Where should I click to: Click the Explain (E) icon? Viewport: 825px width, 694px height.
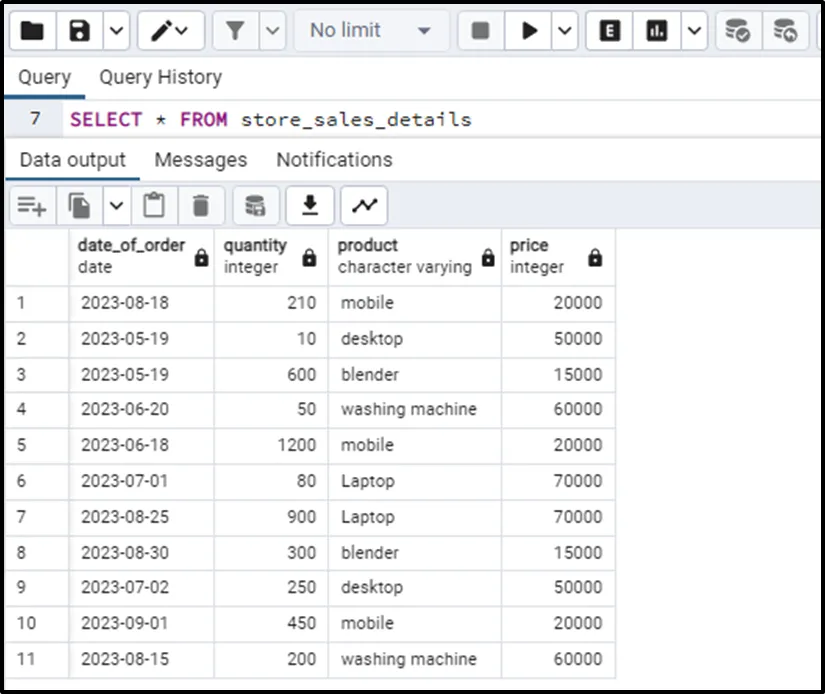[x=608, y=31]
